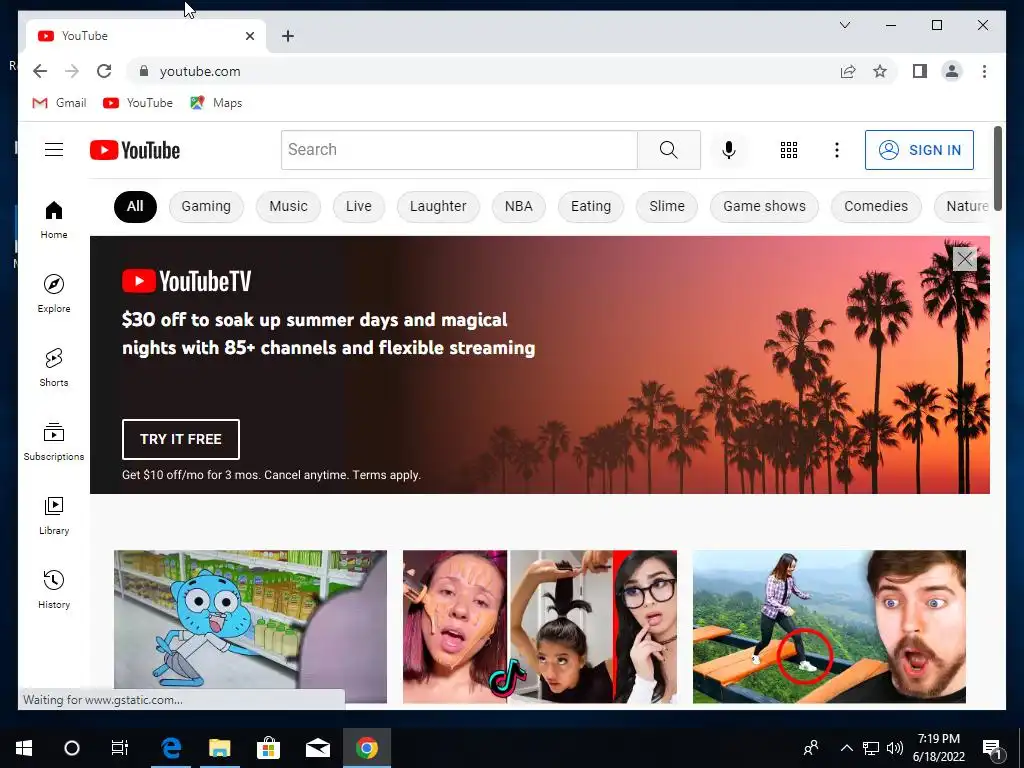Open notification action center icon
1024x768 pixels.
point(992,748)
